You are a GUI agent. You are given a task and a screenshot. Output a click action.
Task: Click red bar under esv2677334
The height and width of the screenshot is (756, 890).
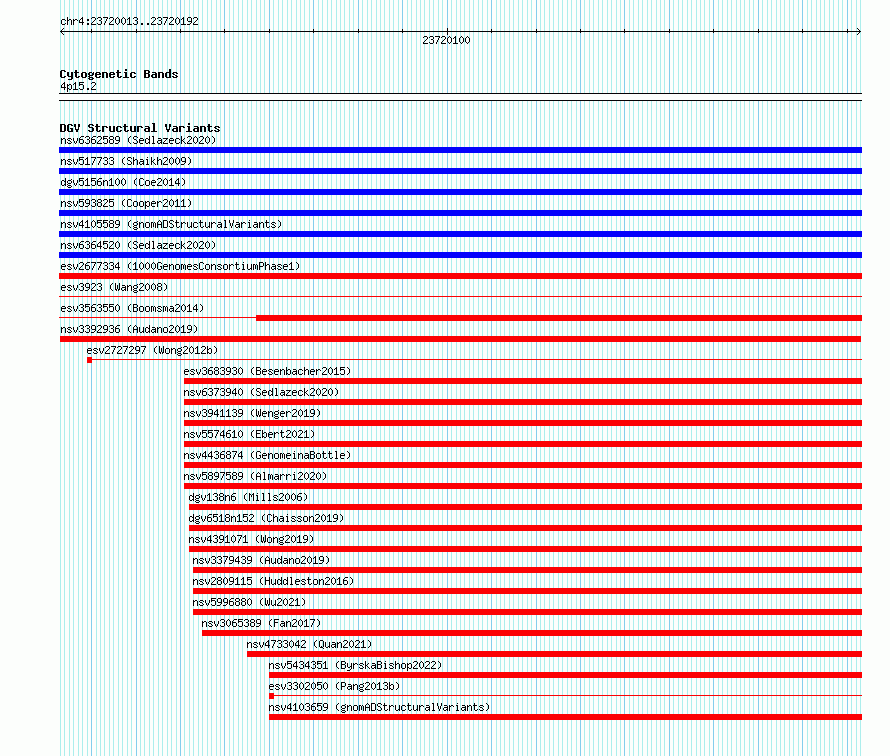[x=460, y=276]
